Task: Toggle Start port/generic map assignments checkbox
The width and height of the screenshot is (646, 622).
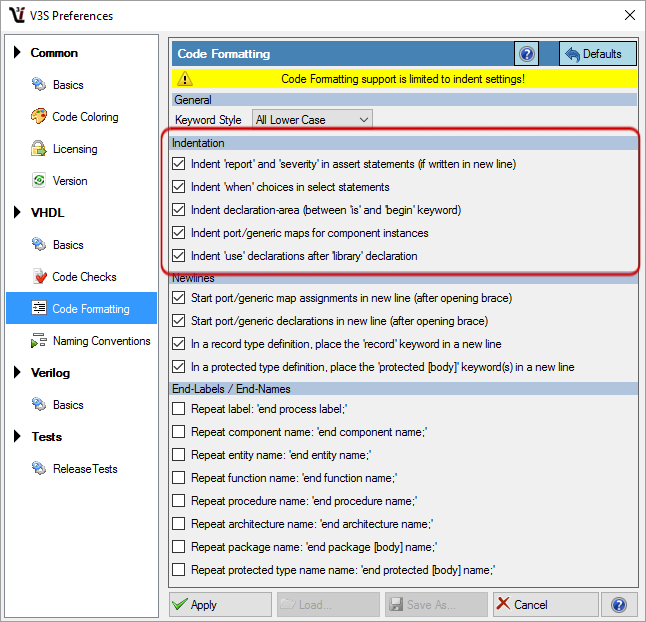Action: (x=178, y=297)
